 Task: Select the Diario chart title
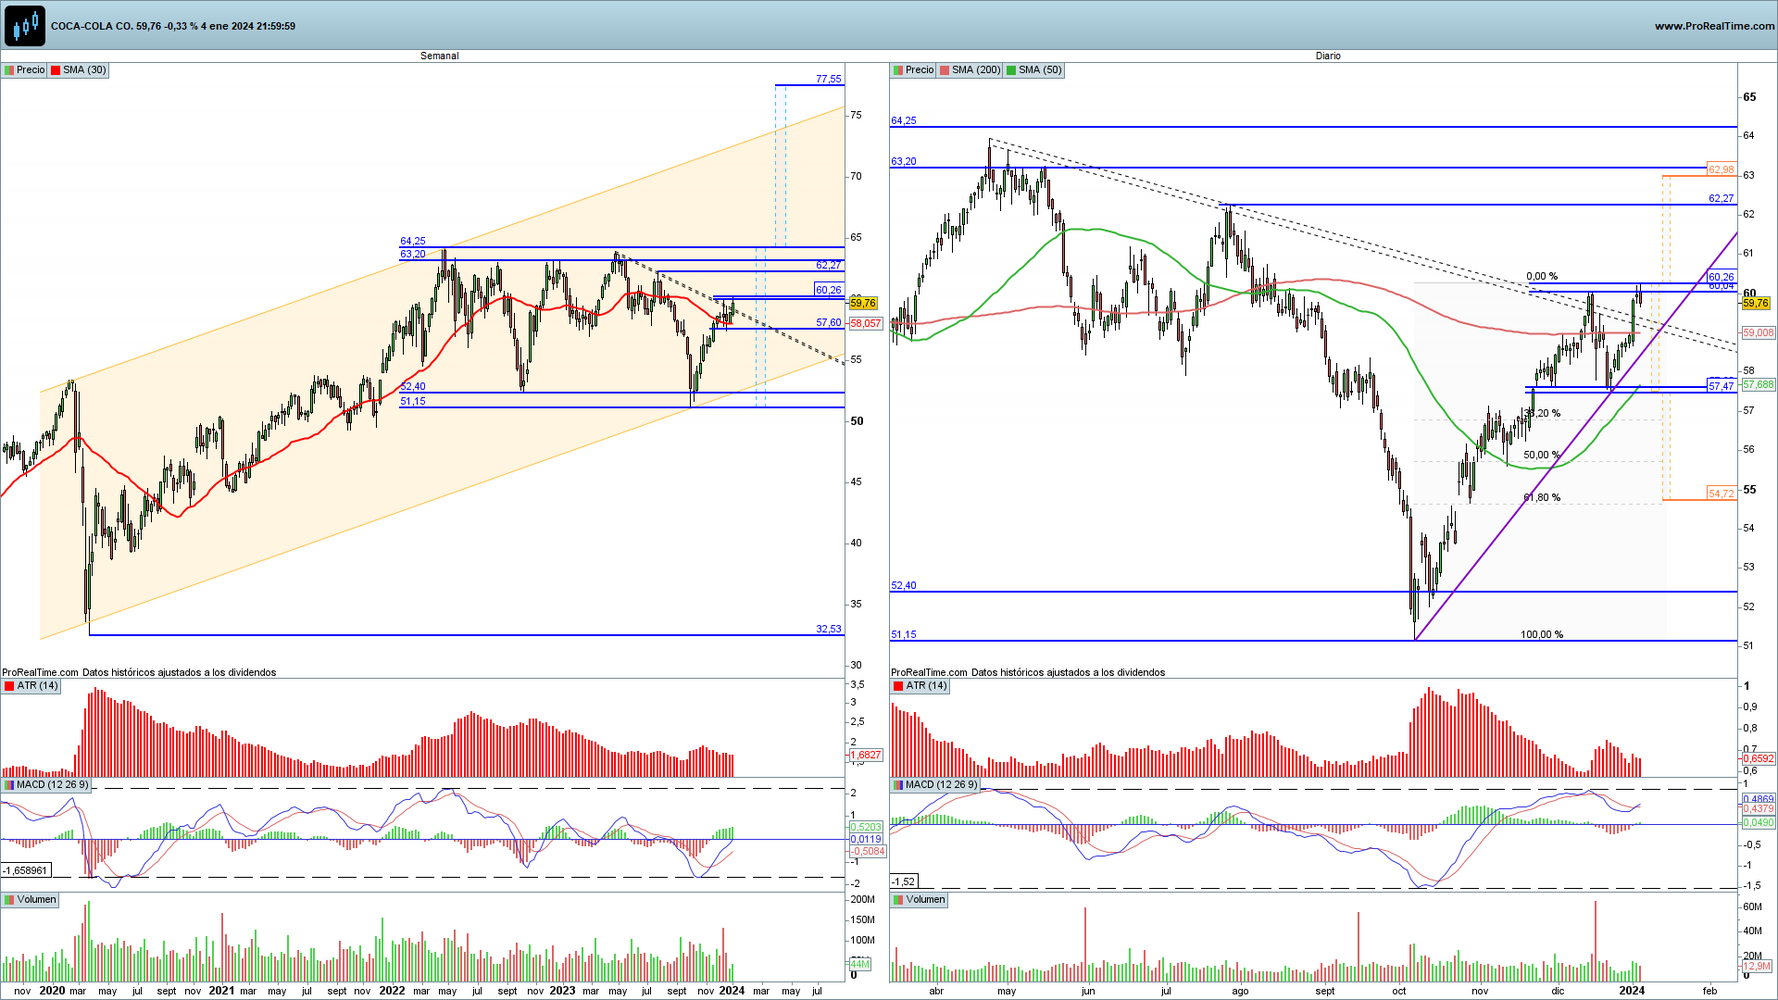point(1328,56)
